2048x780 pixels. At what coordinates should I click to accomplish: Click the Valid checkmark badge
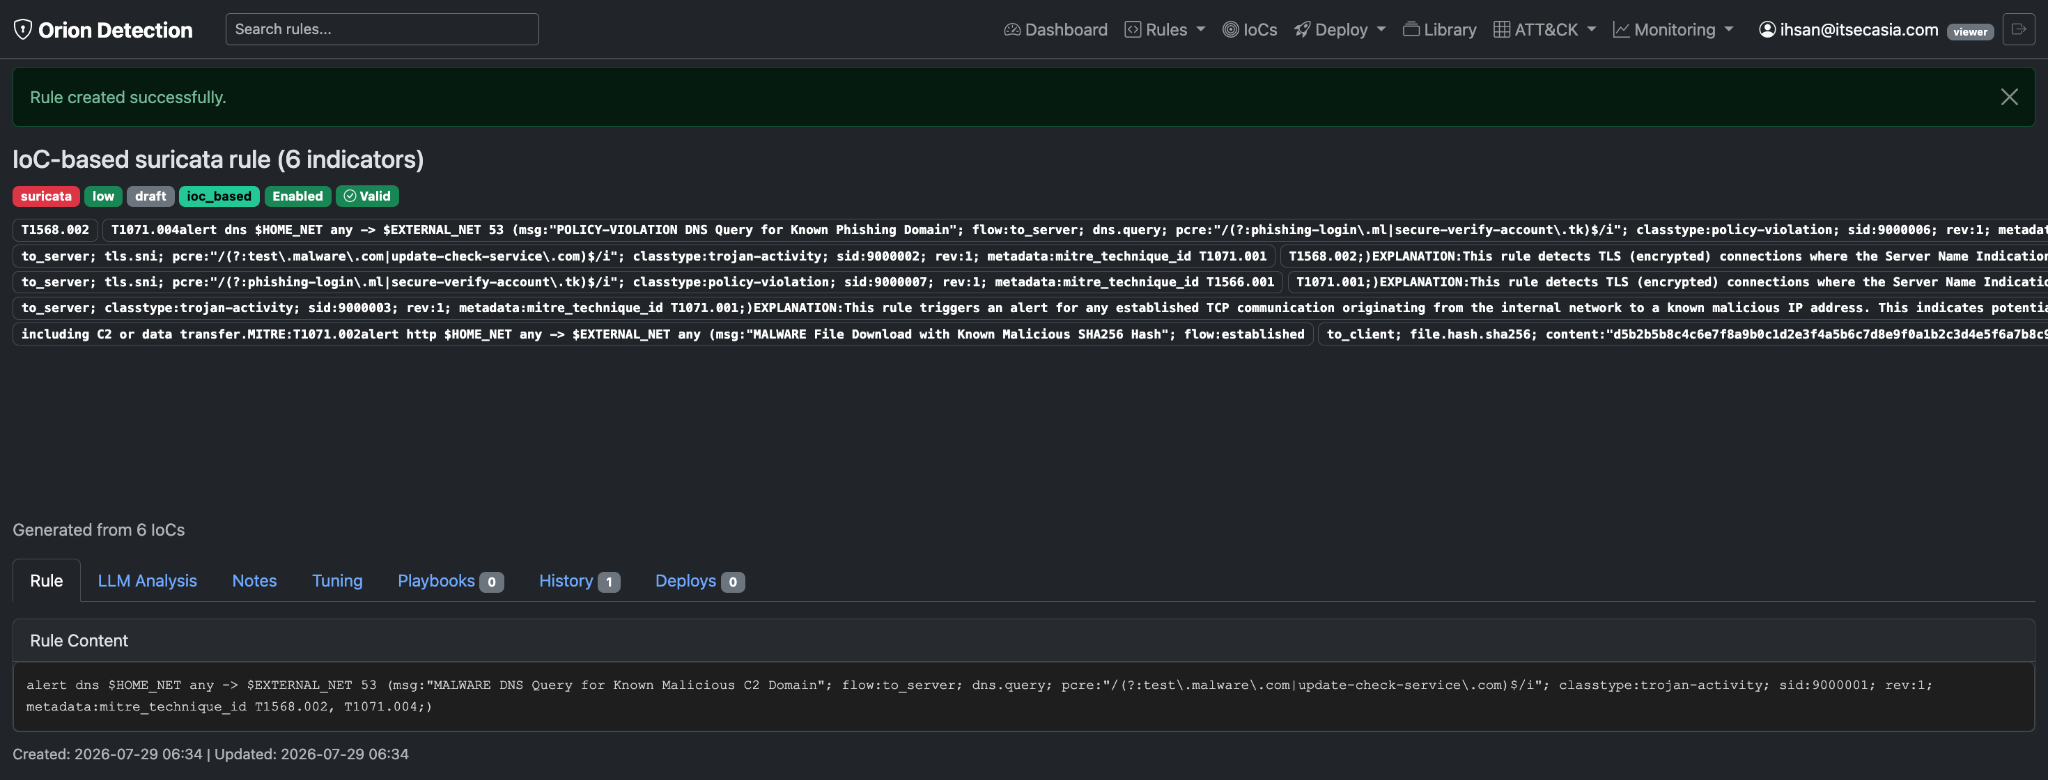coord(367,196)
